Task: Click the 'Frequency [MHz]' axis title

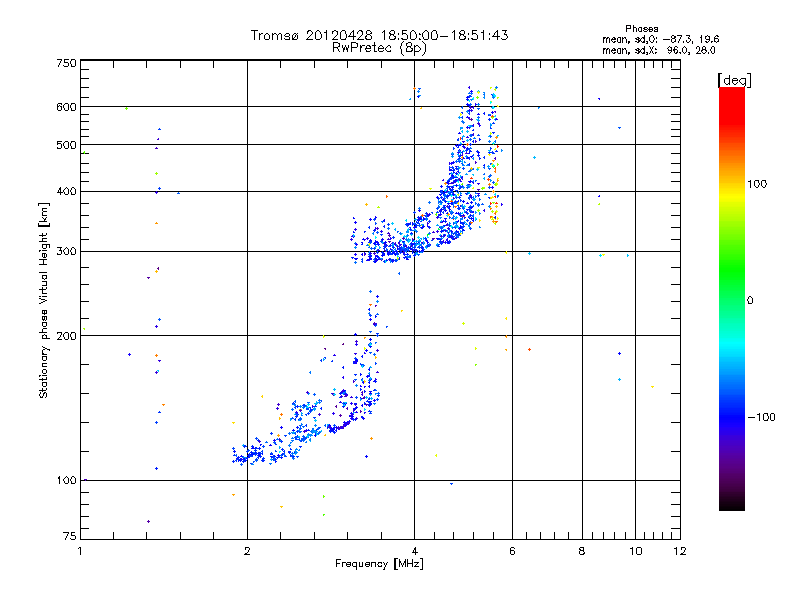Action: click(x=379, y=564)
